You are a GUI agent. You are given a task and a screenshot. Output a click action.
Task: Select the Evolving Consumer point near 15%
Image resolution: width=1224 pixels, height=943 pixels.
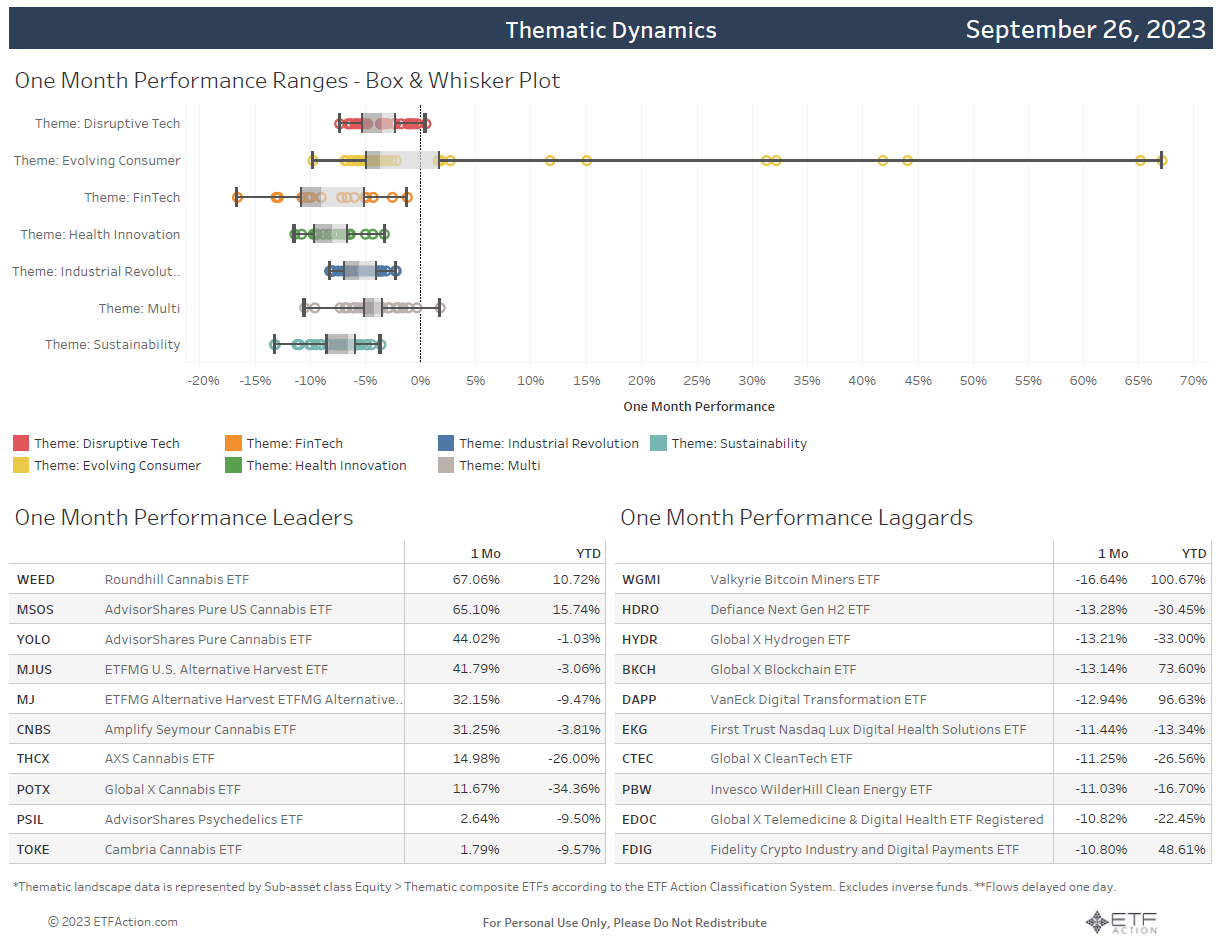tap(586, 160)
